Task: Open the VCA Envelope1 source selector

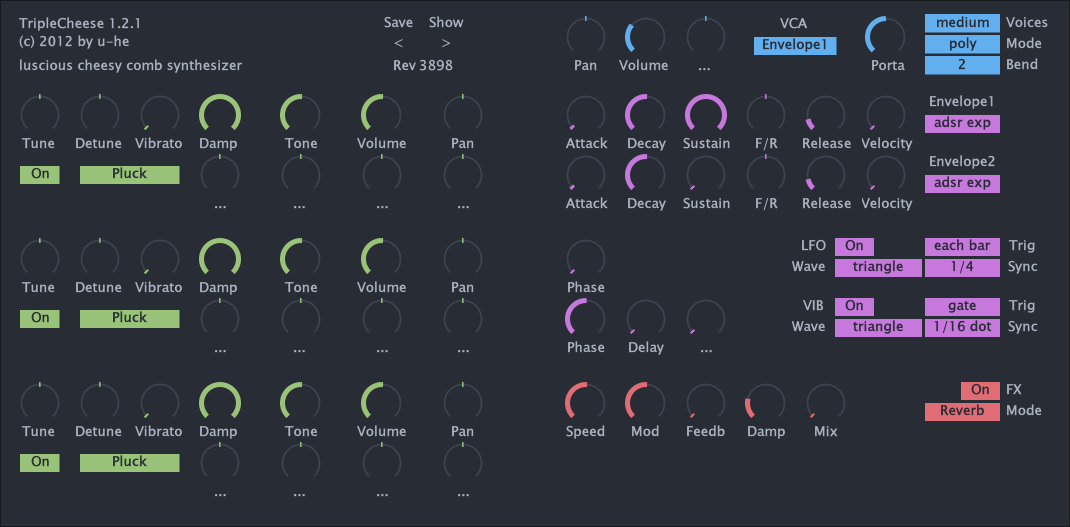Action: [795, 46]
